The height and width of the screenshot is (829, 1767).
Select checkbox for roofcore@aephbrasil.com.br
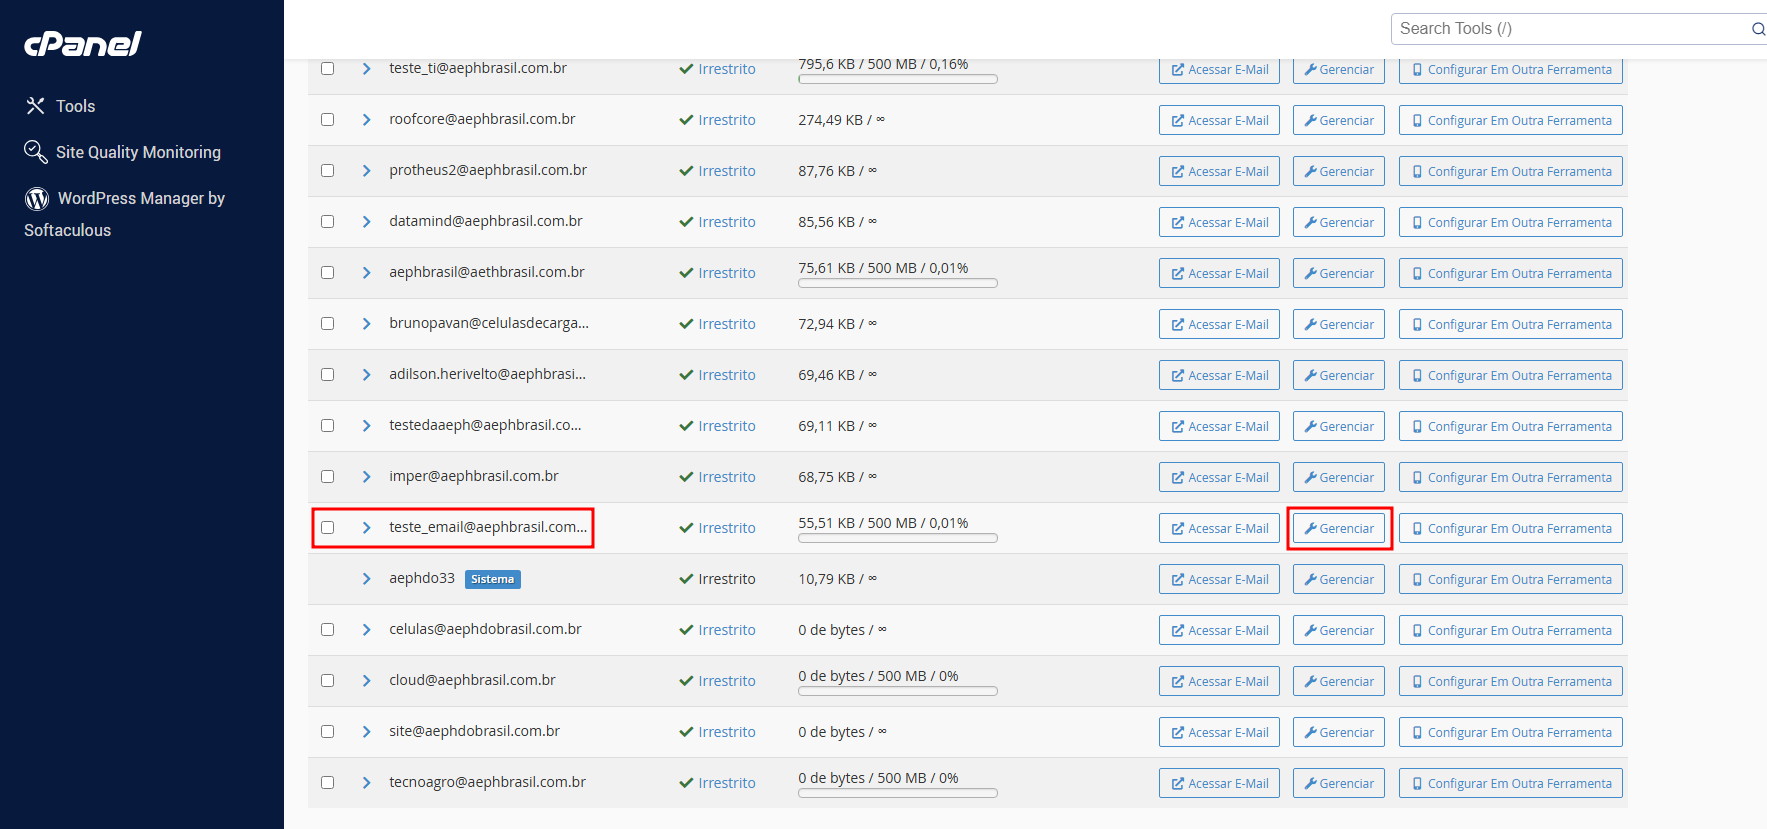click(x=327, y=120)
